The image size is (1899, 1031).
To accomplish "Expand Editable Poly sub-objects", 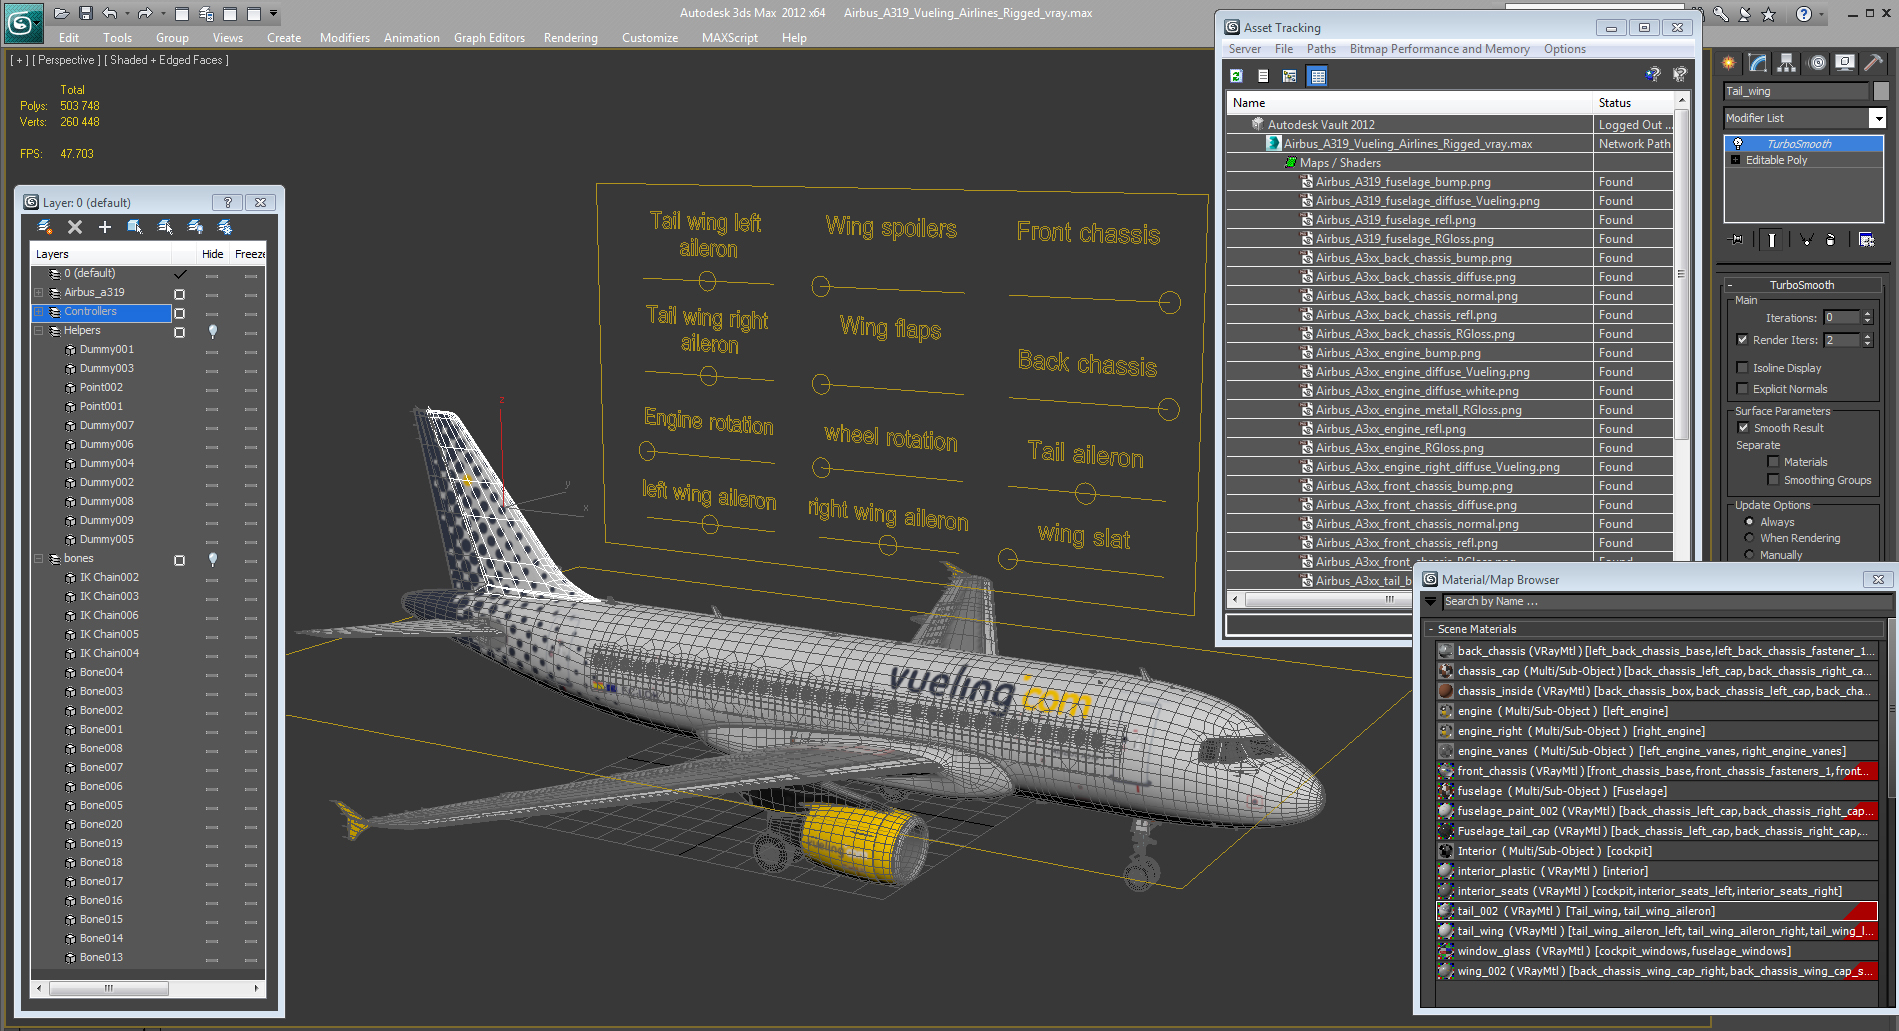I will 1736,160.
